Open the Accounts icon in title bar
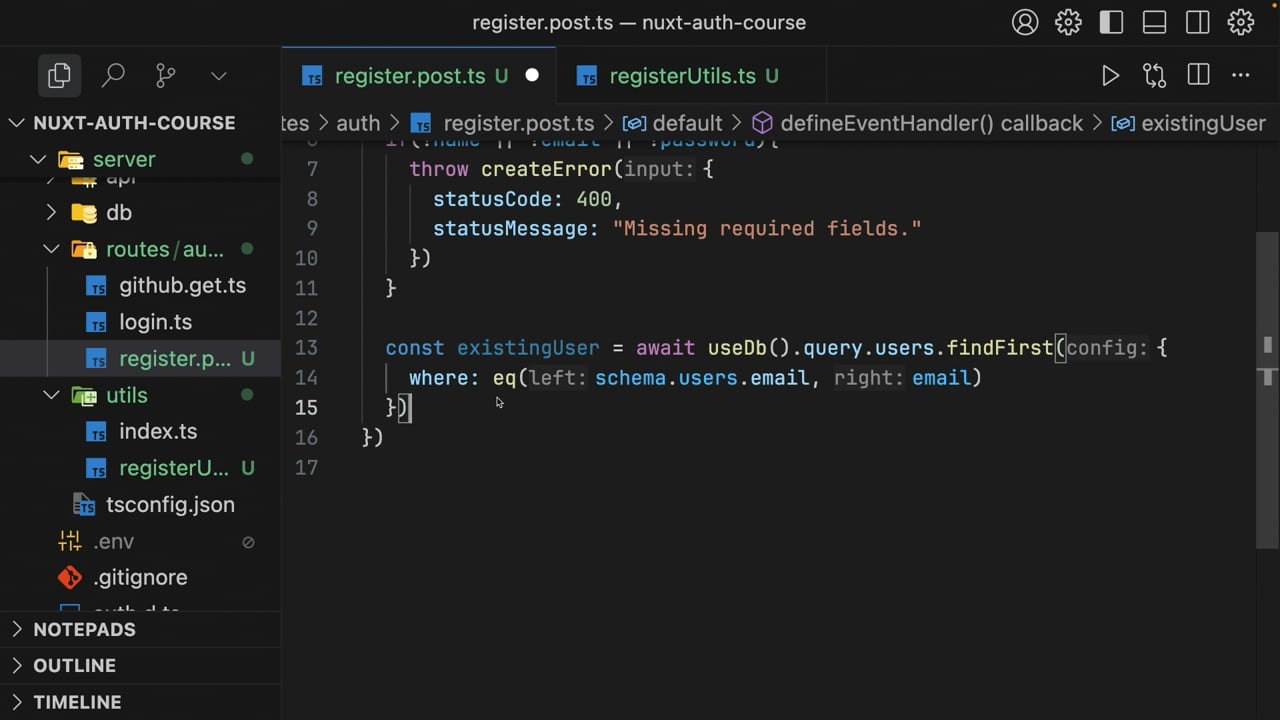This screenshot has height=720, width=1280. (1025, 22)
